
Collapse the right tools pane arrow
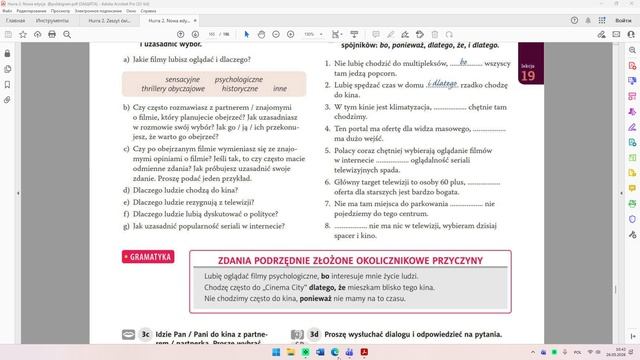pyautogui.click(x=622, y=193)
